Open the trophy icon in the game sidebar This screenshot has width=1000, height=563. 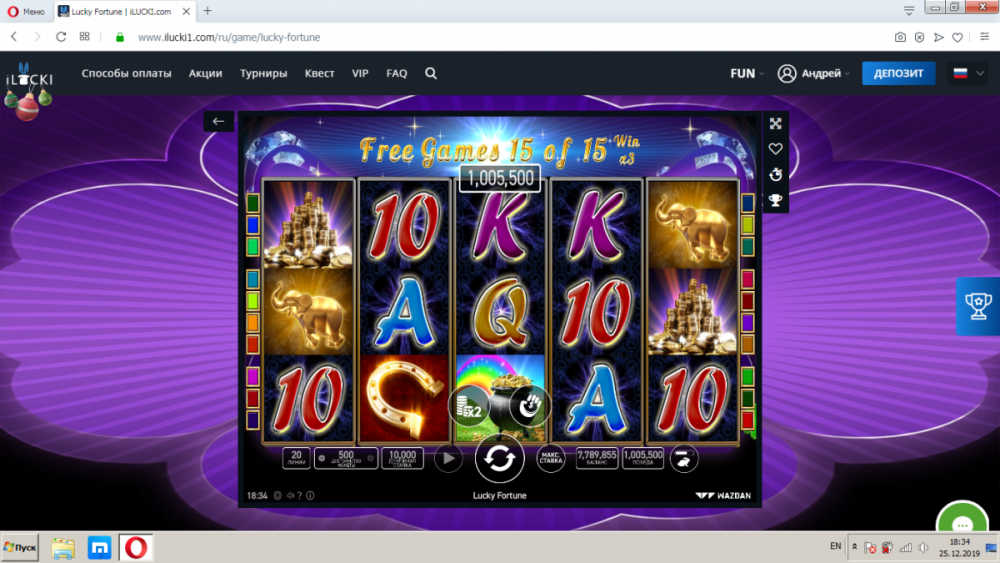[776, 201]
